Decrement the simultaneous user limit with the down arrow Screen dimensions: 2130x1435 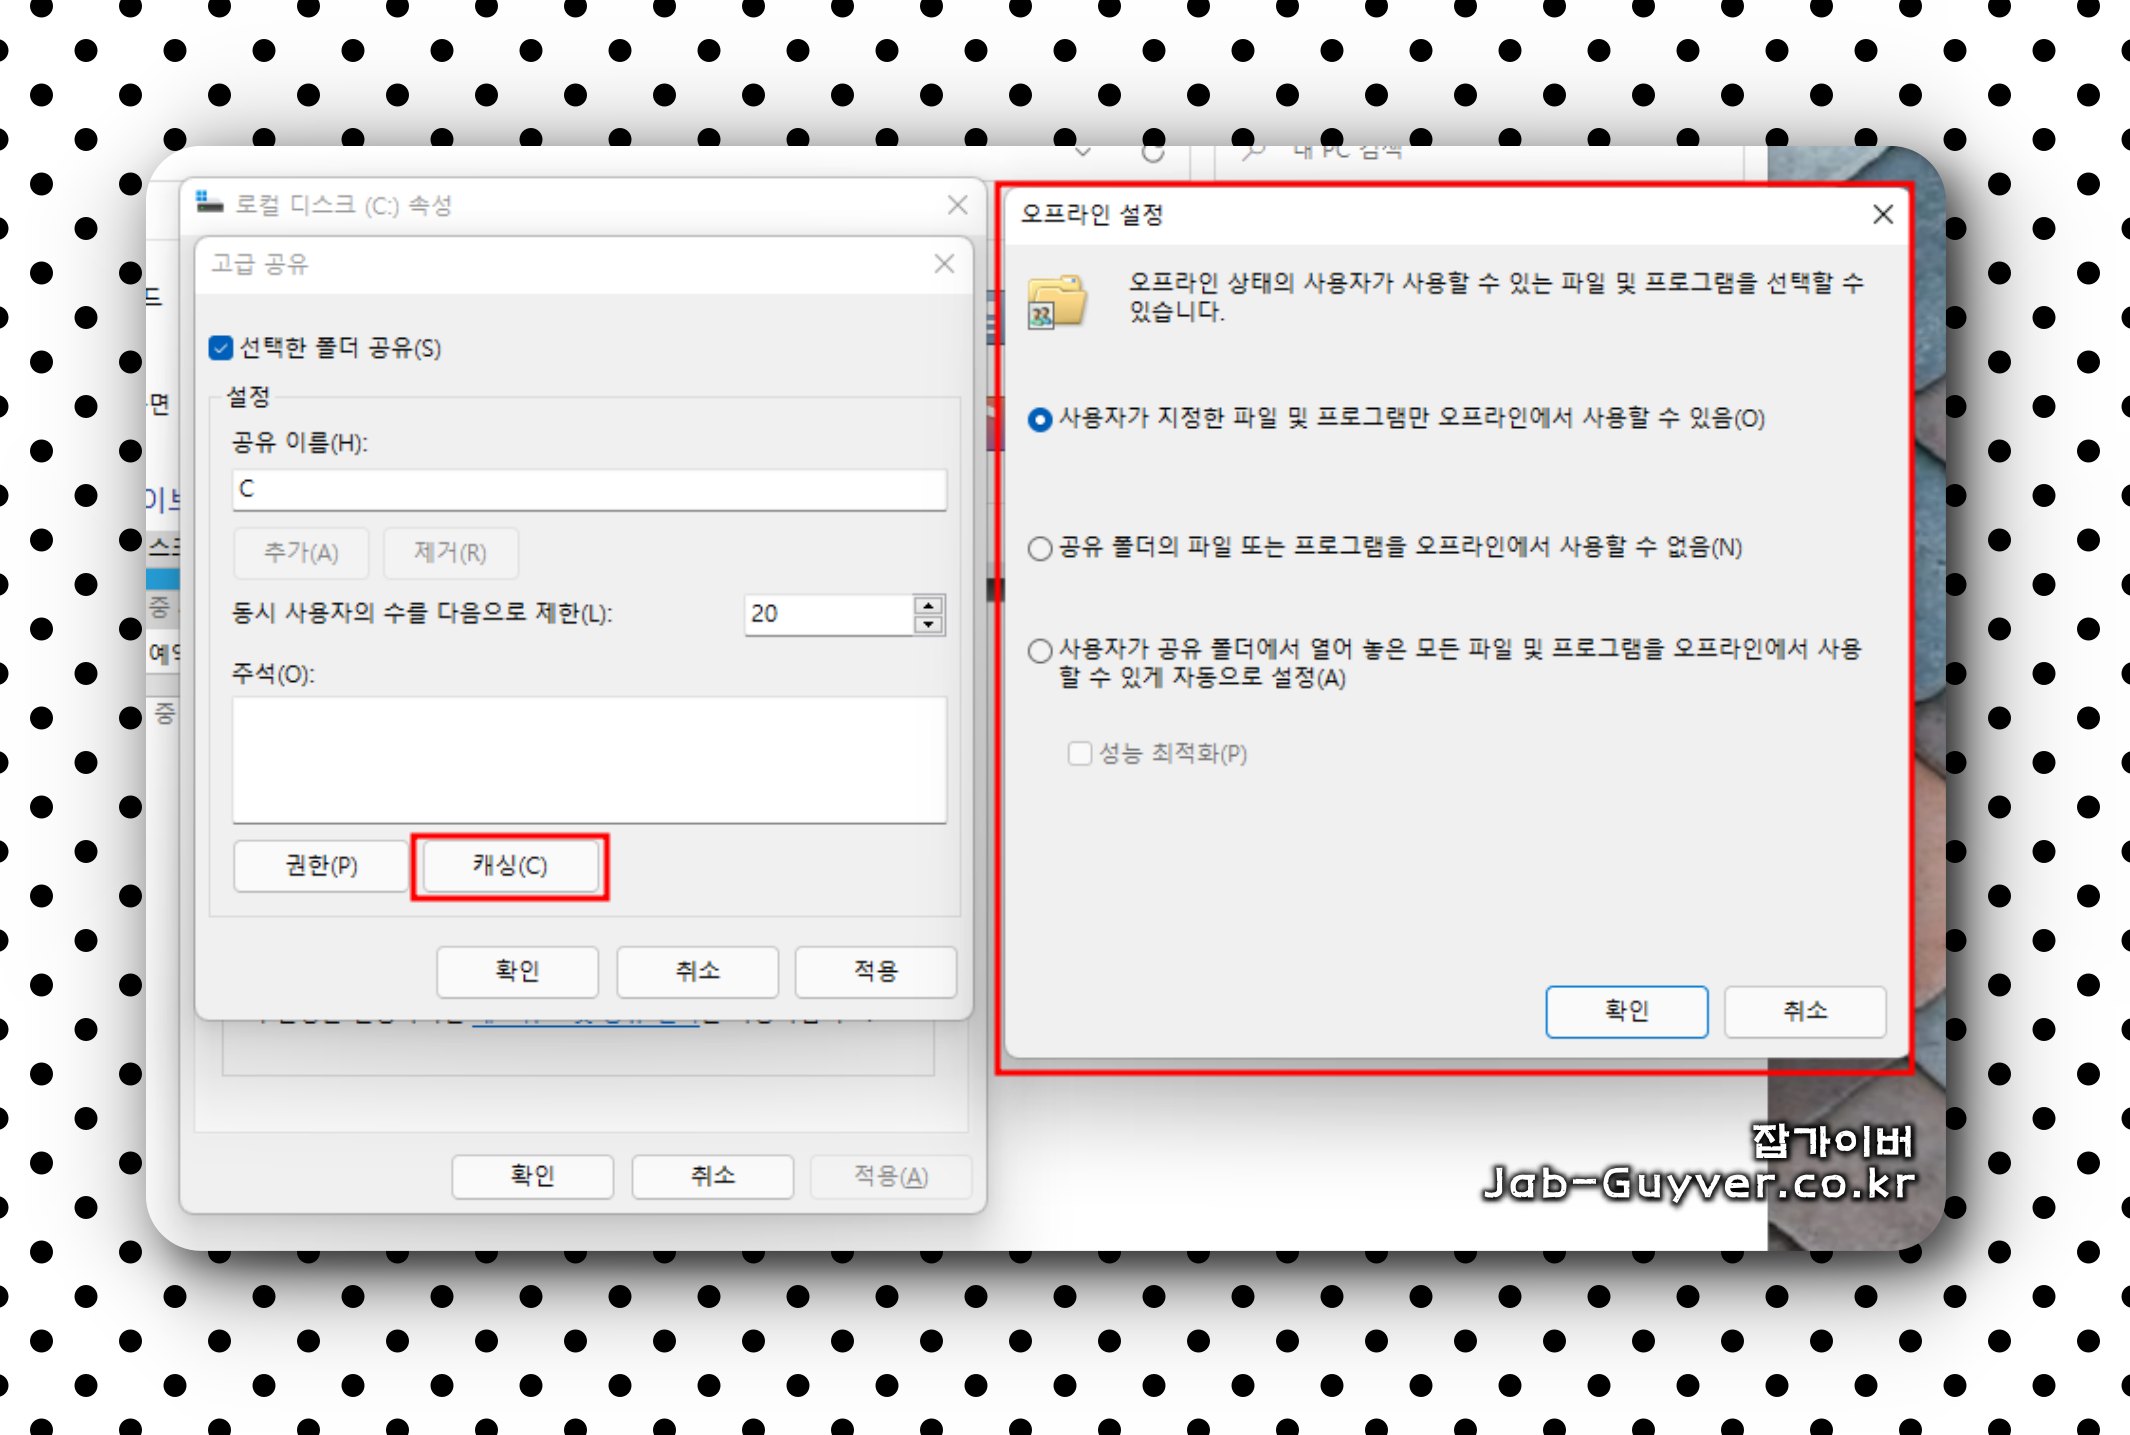(x=928, y=624)
